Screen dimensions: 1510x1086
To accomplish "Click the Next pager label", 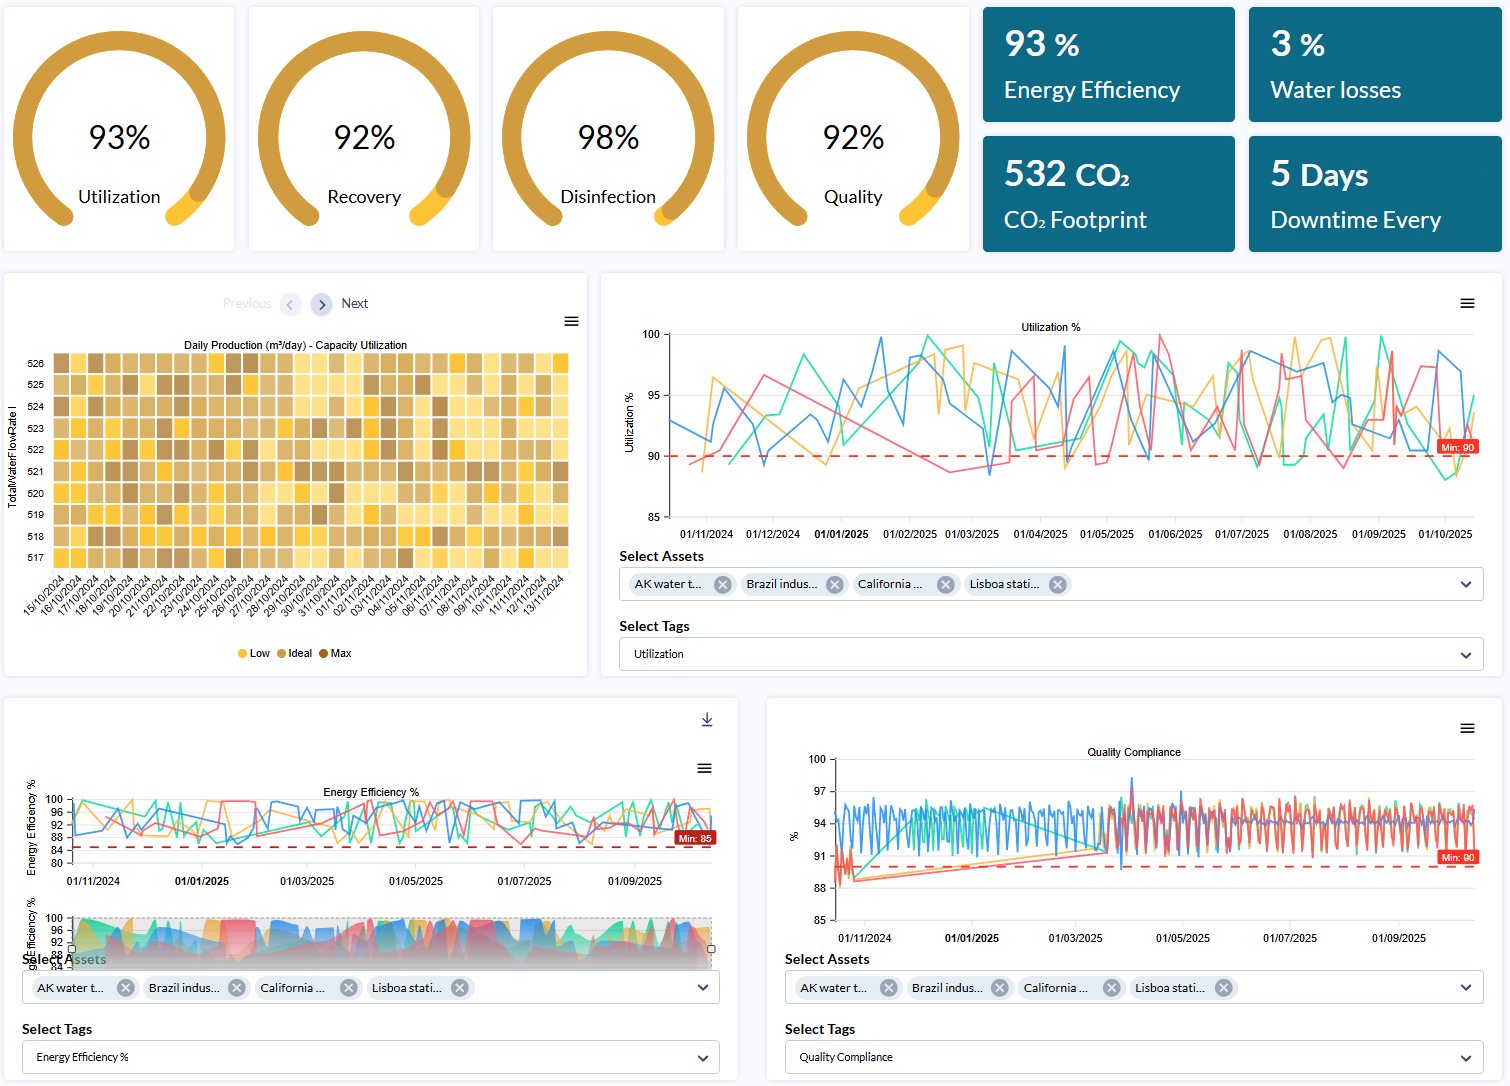I will (x=355, y=304).
